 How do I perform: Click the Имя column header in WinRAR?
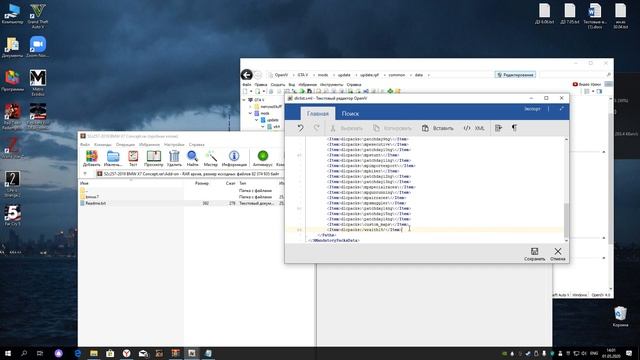coord(84,183)
